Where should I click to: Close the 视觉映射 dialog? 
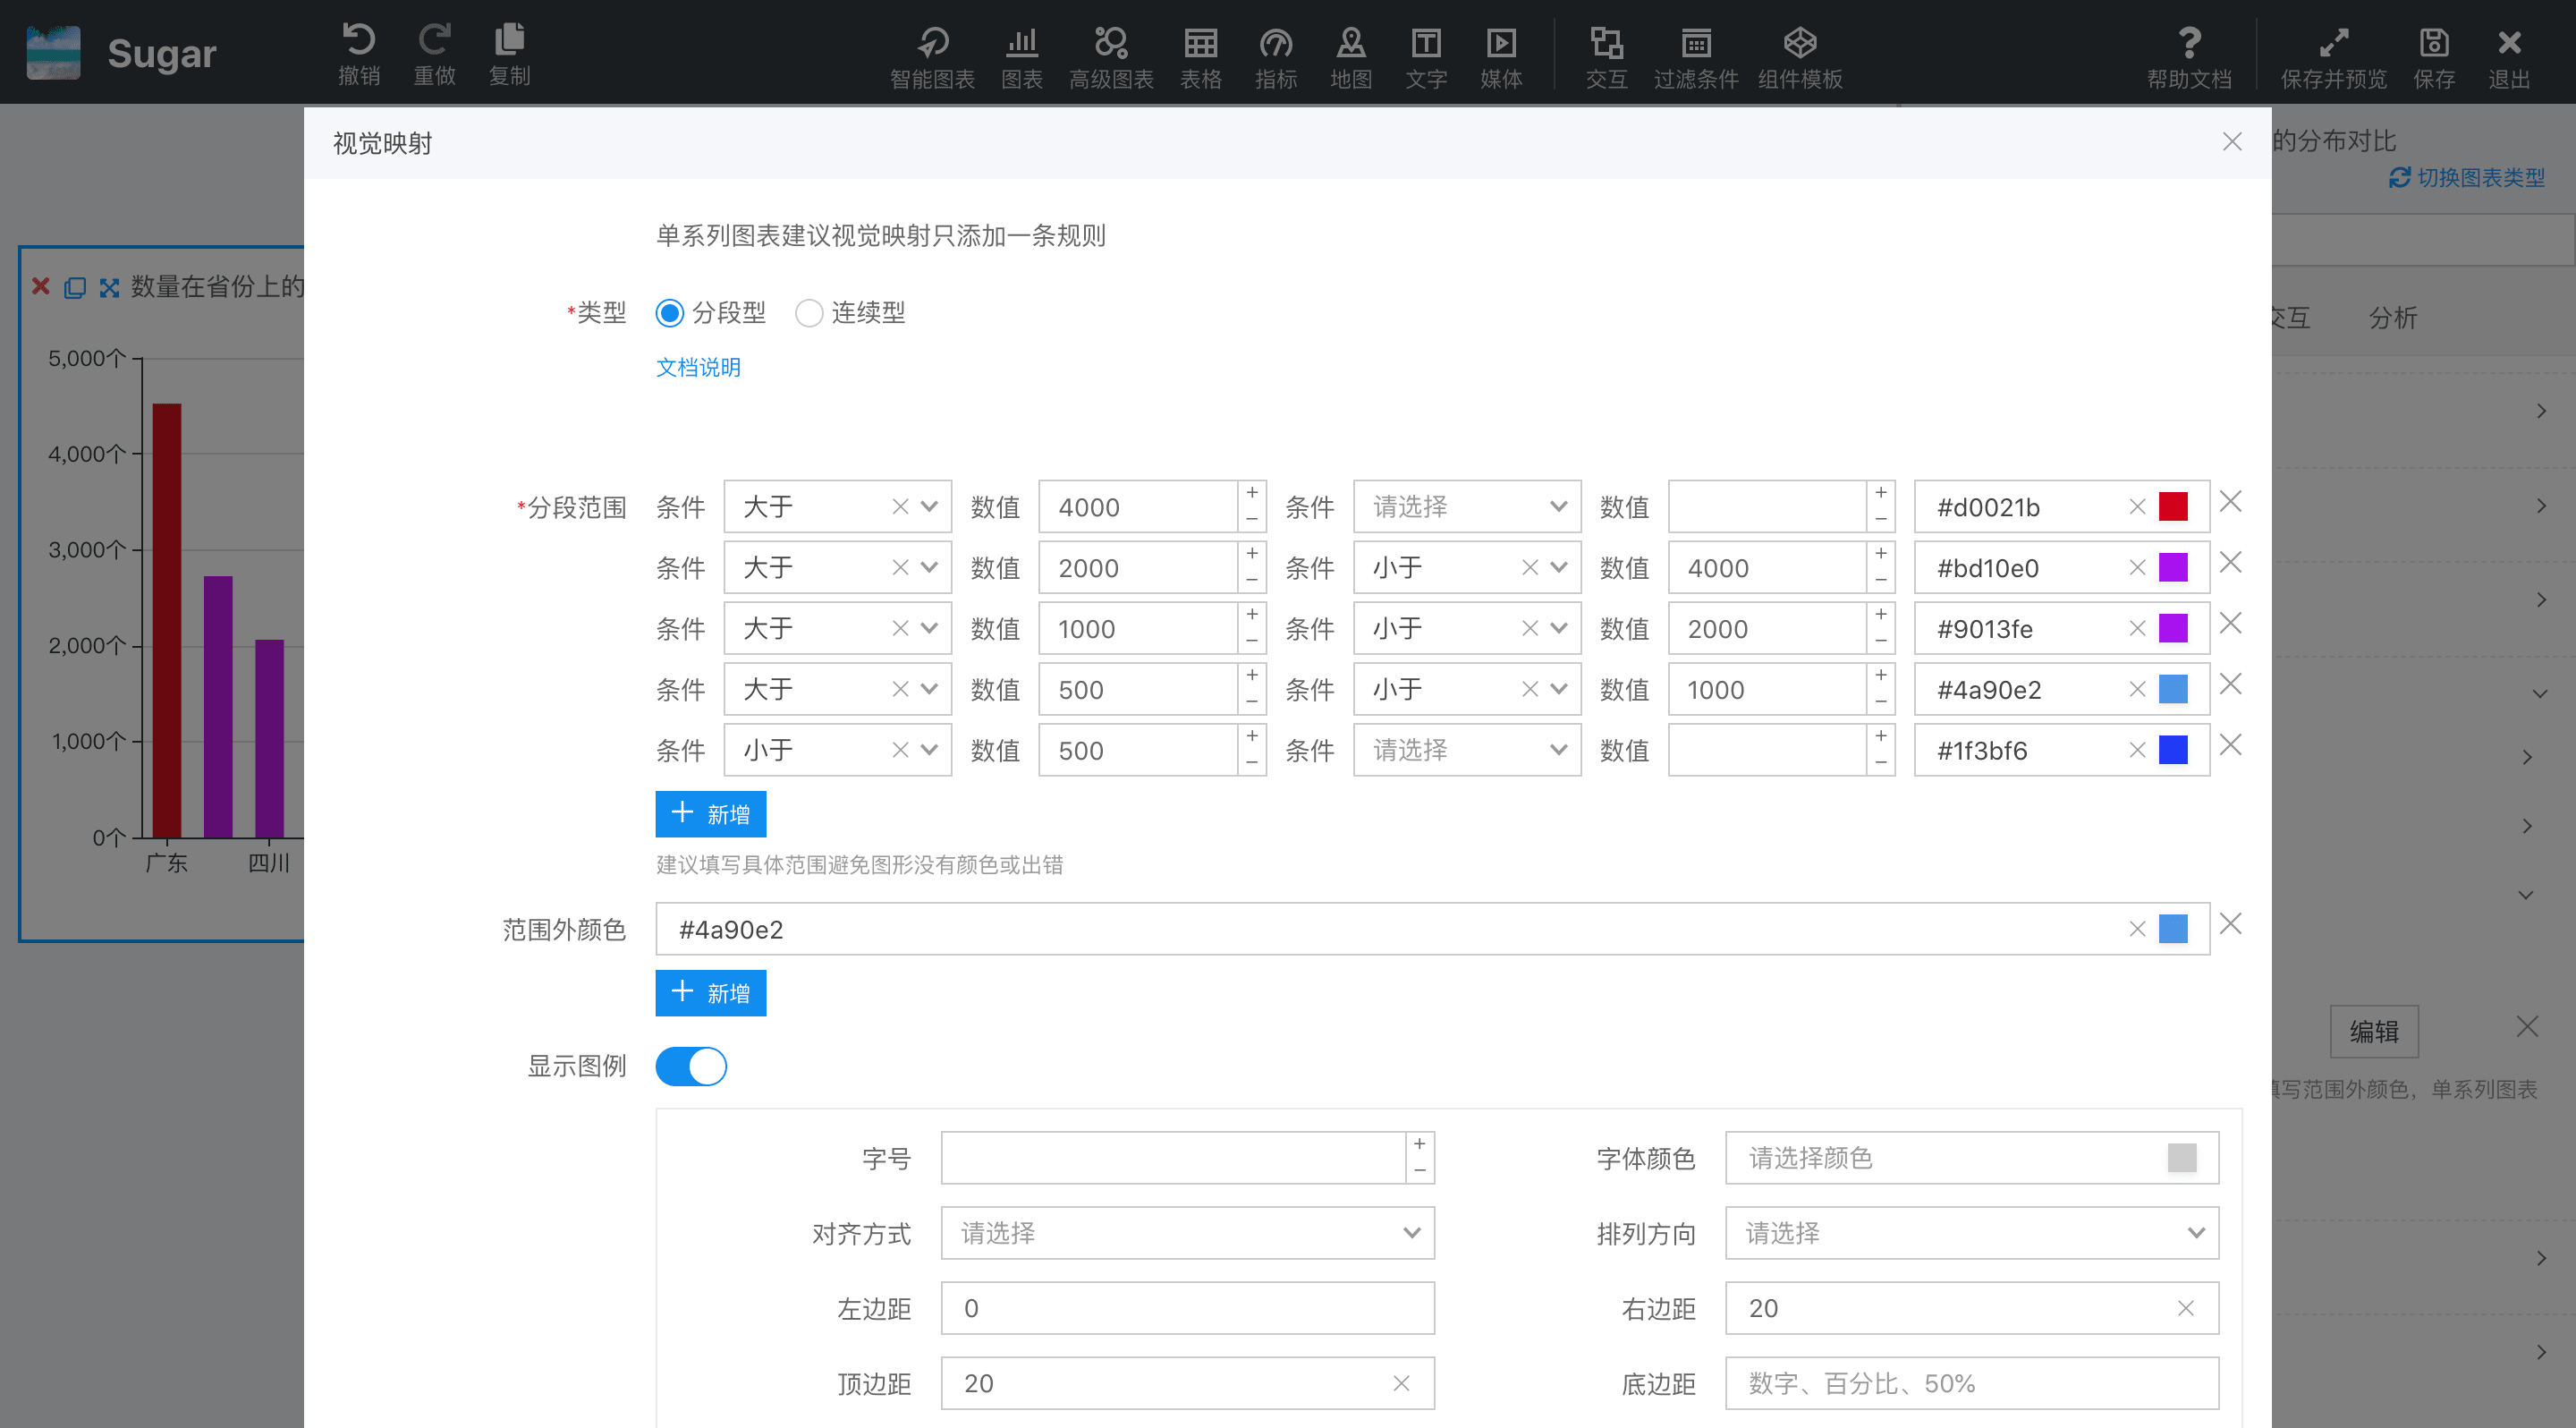pos(2232,142)
